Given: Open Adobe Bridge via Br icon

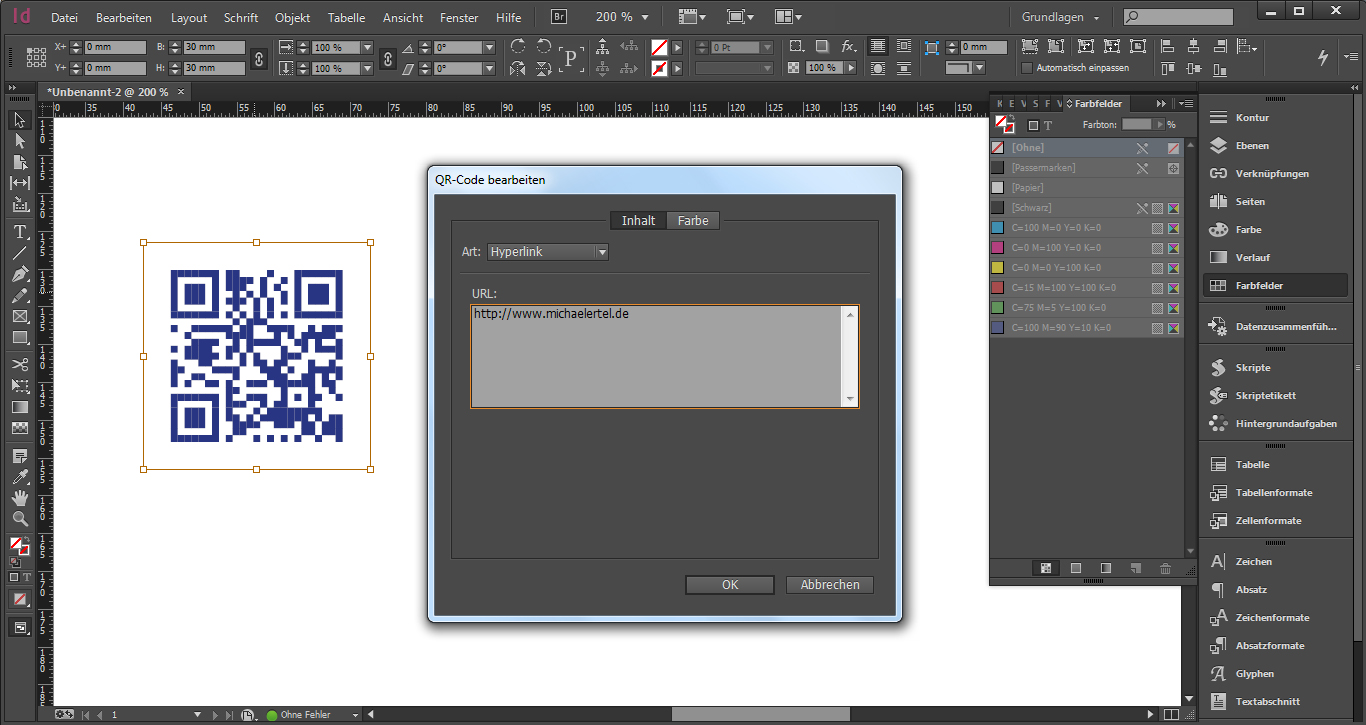Looking at the screenshot, I should click(559, 17).
